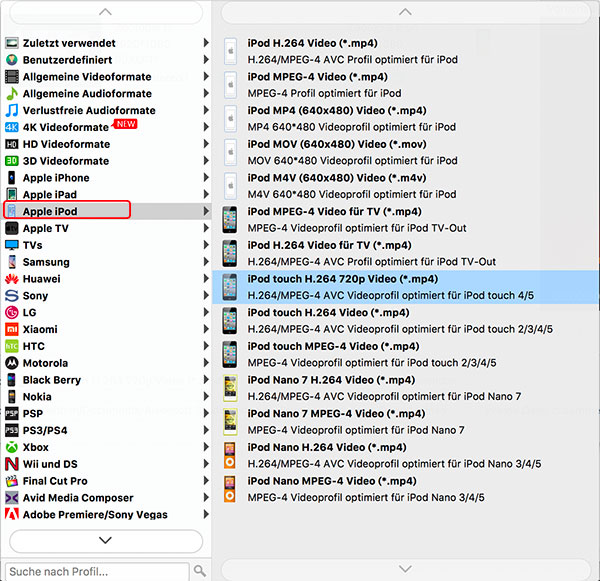
Task: Expand the Wii und DS submenu arrow
Action: pos(206,463)
